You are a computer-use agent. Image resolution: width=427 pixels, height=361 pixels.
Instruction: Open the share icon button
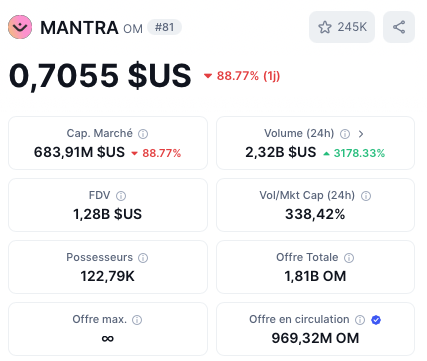pos(399,27)
